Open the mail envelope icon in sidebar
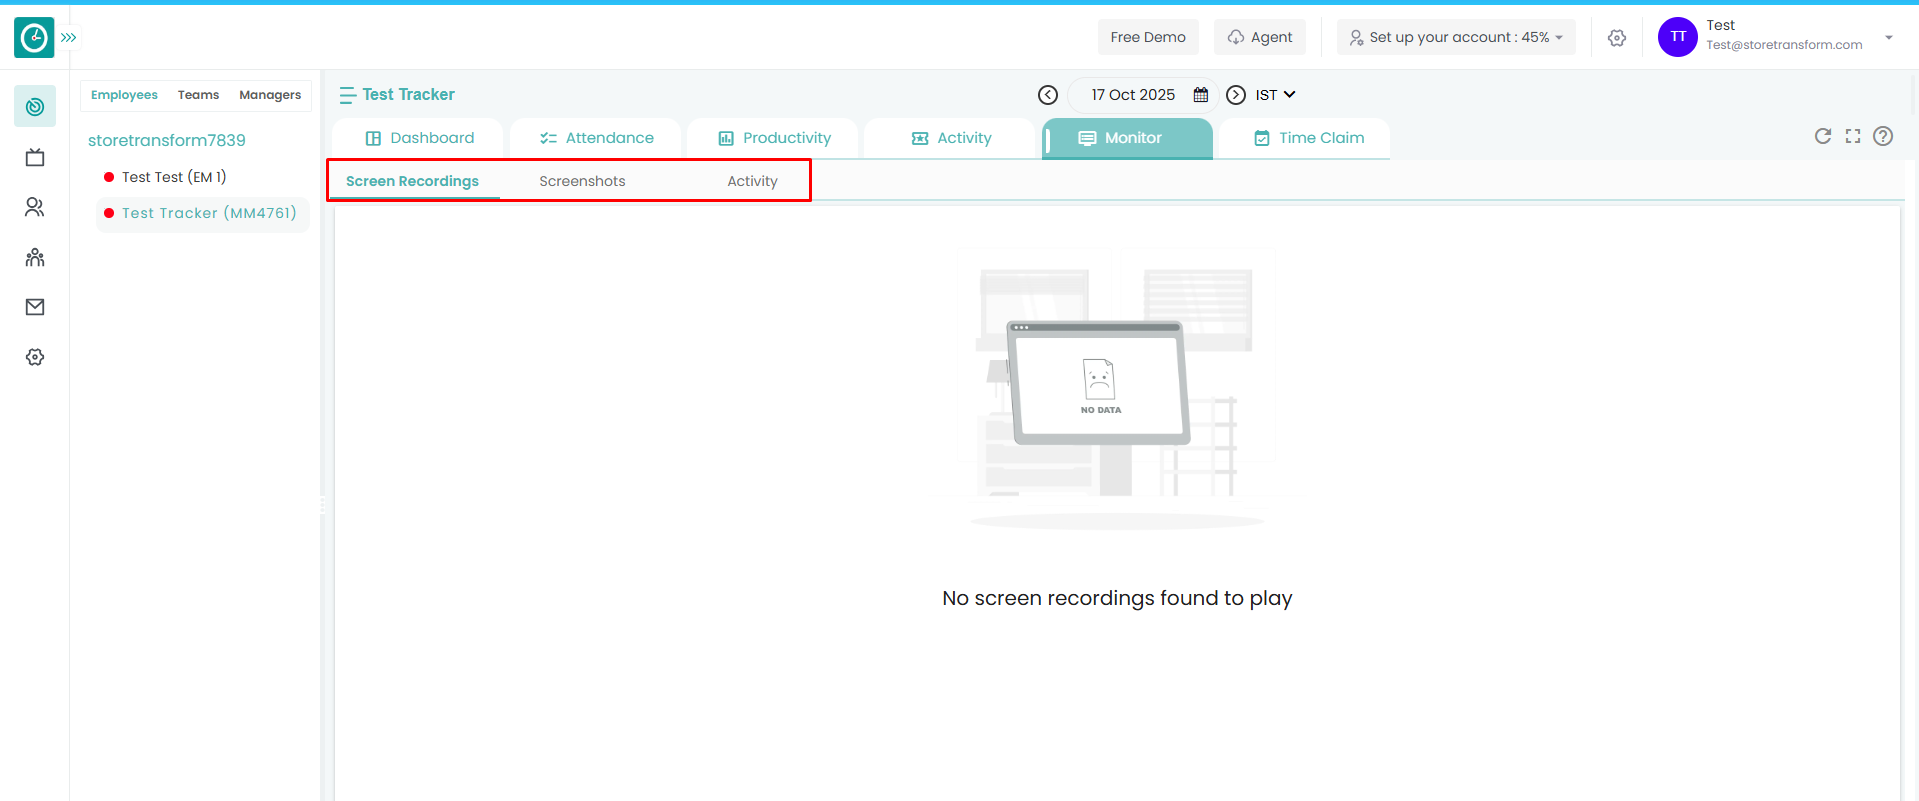1919x801 pixels. click(x=35, y=307)
